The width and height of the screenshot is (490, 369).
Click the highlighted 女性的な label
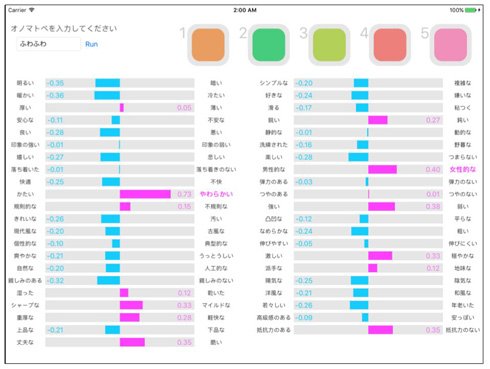(463, 169)
